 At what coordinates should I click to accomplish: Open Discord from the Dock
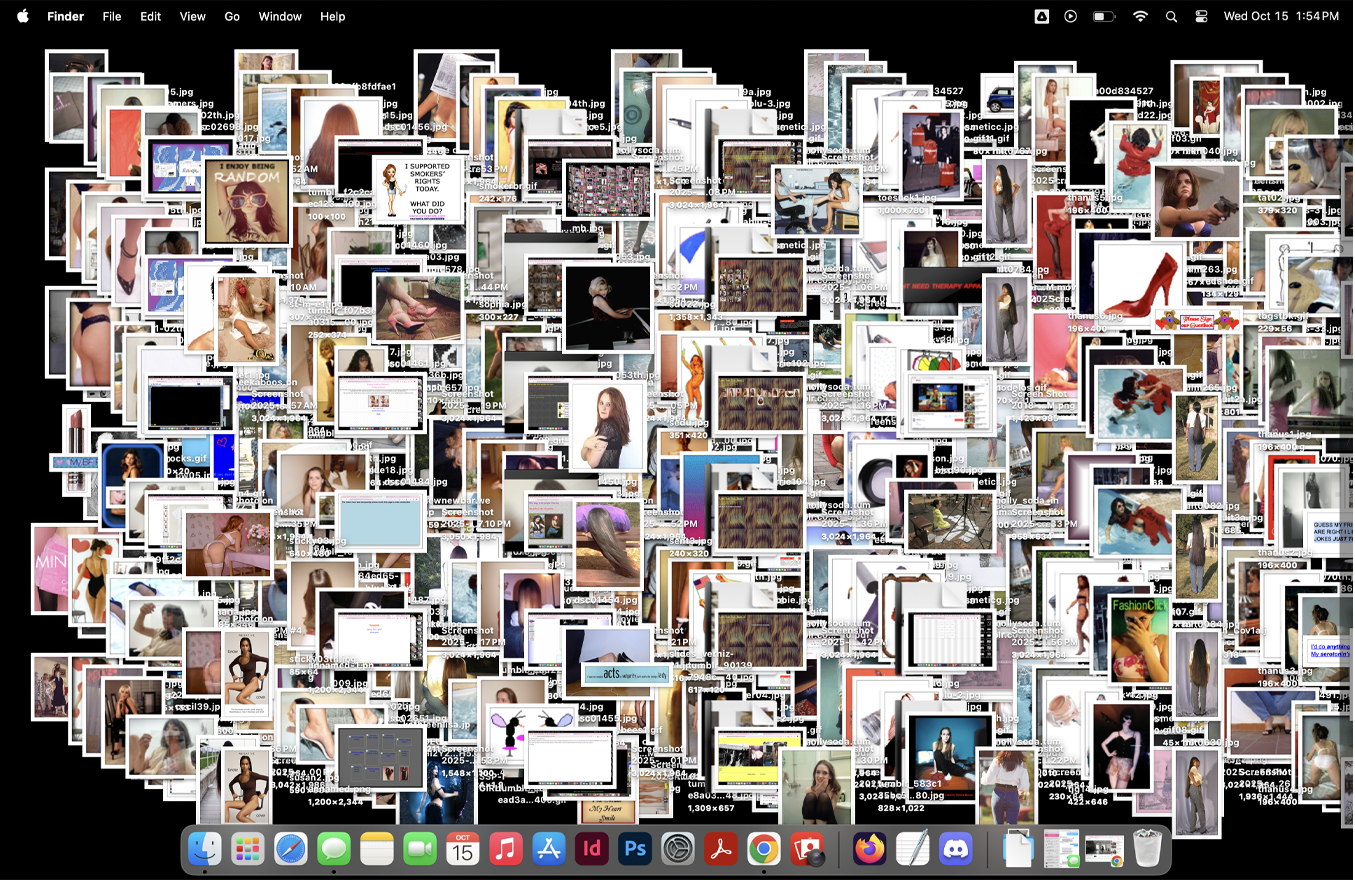956,850
